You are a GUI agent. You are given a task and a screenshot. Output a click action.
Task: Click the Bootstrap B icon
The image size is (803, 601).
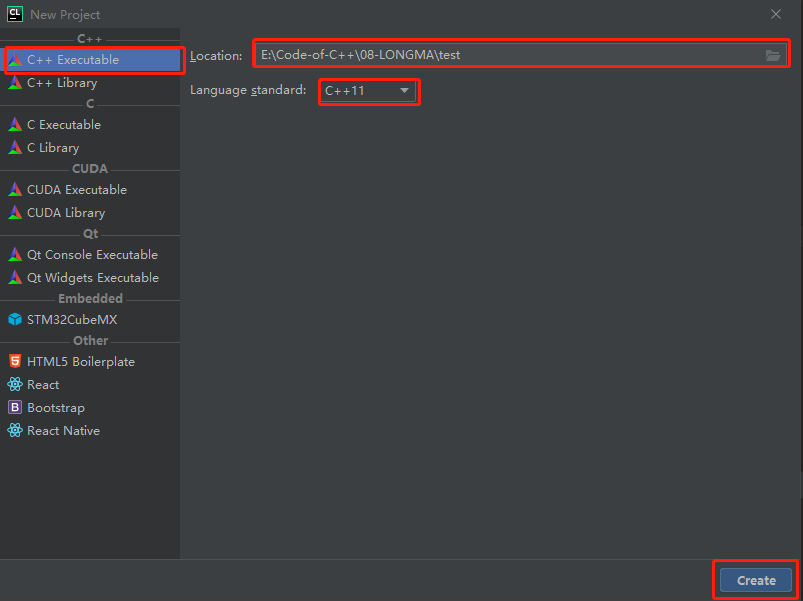coord(15,407)
